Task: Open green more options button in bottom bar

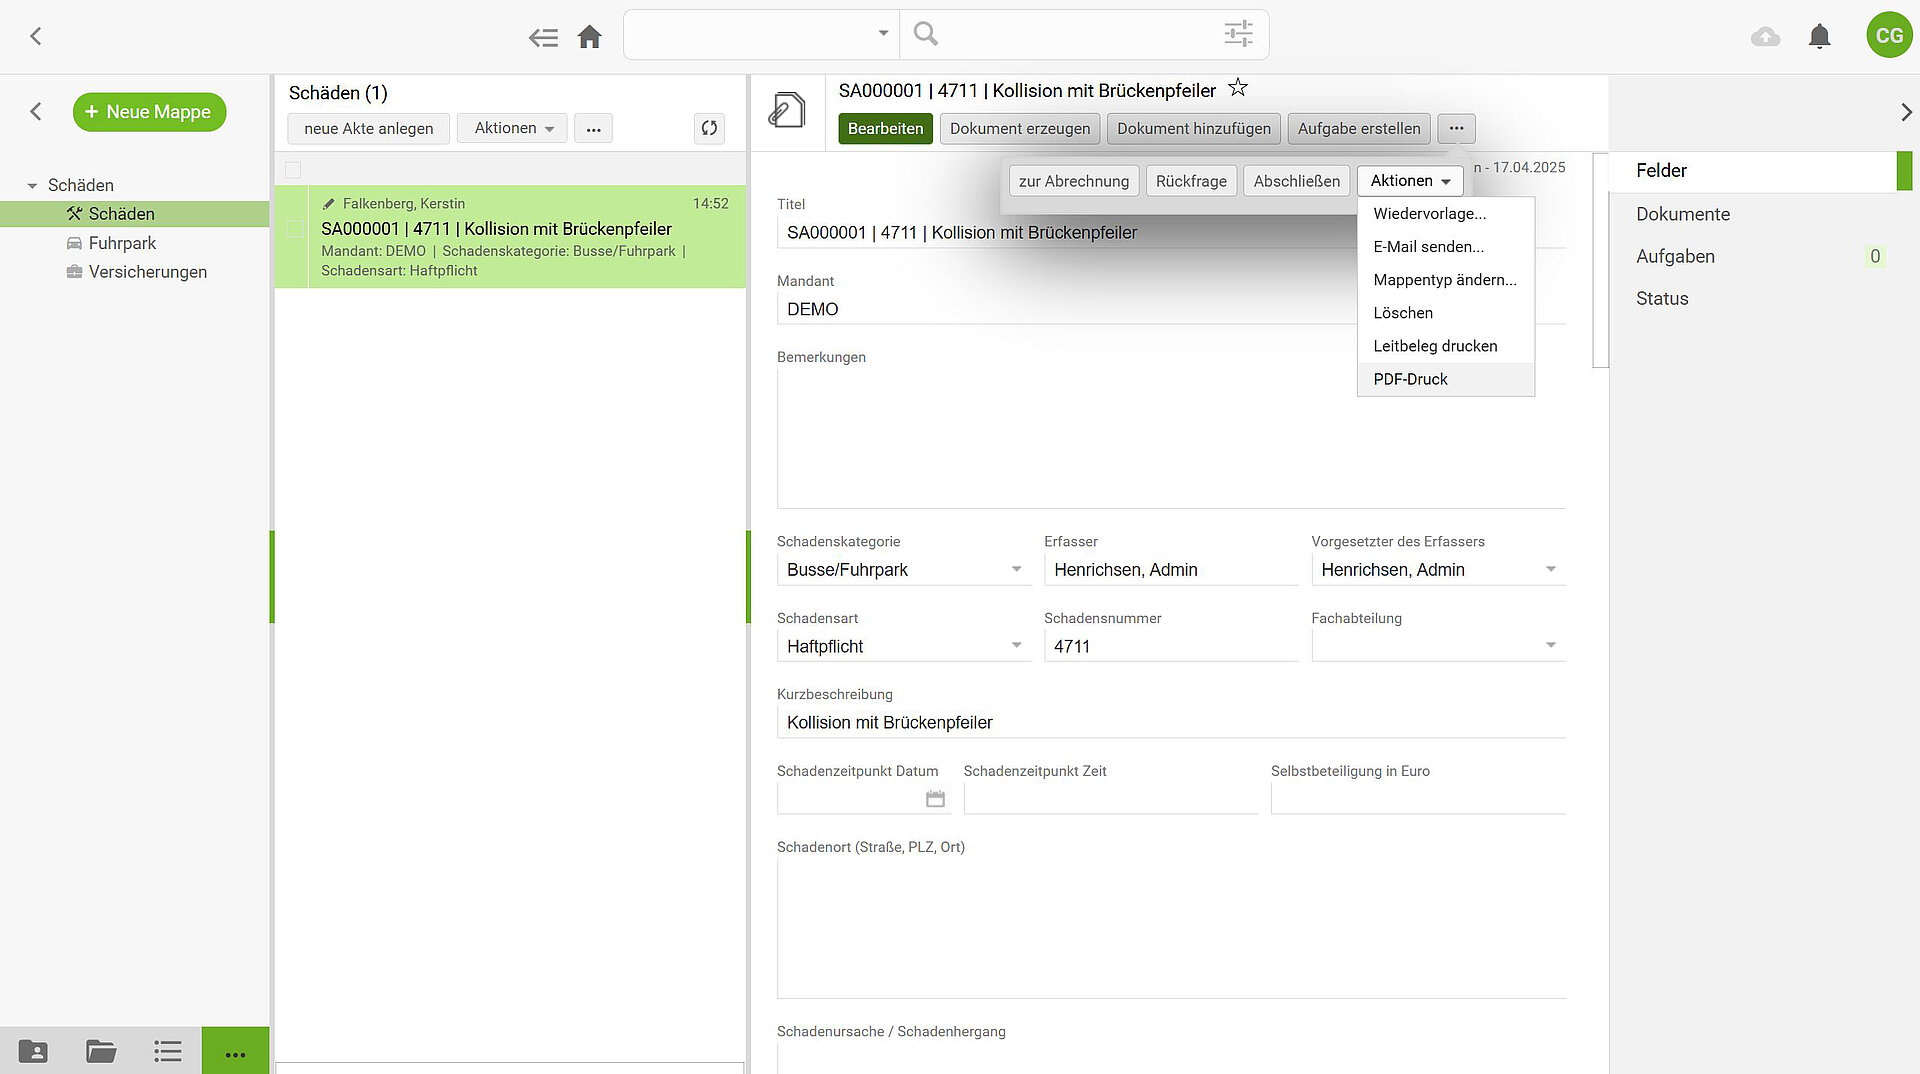Action: pos(235,1051)
